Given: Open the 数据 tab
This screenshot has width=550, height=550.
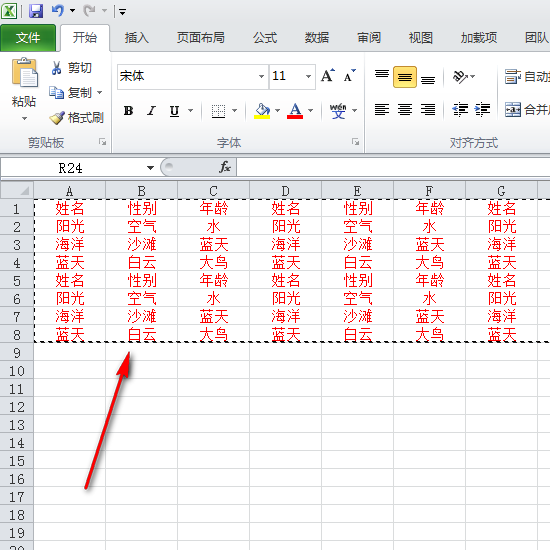Looking at the screenshot, I should pyautogui.click(x=317, y=38).
